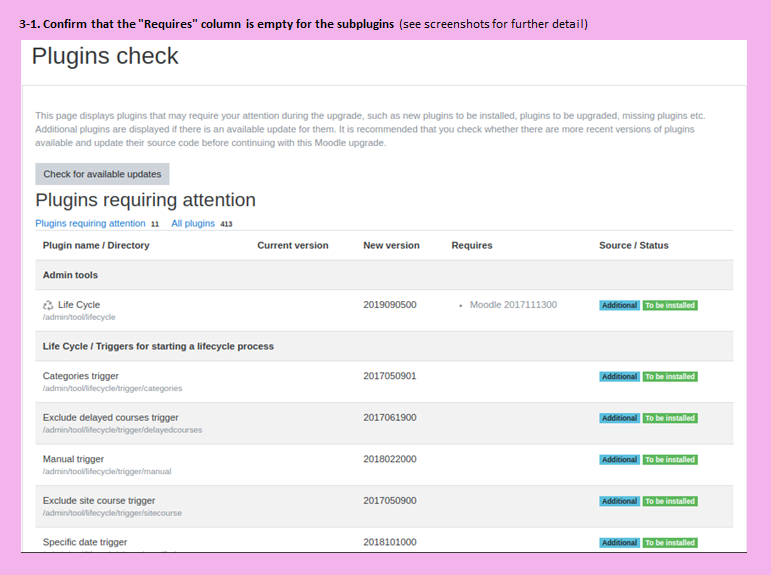
Task: Click version 2017050901 of Categories trigger
Action: (x=390, y=376)
